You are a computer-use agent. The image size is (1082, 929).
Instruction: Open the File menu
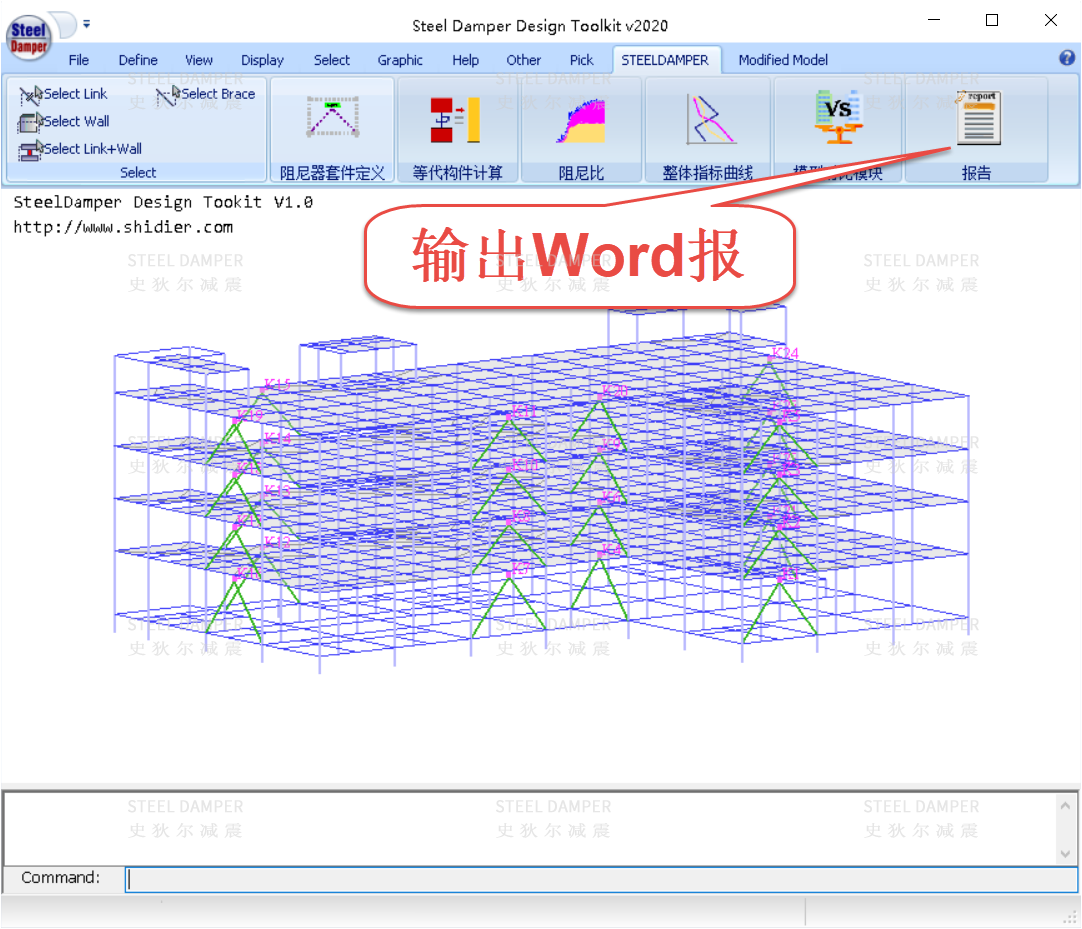click(x=79, y=60)
